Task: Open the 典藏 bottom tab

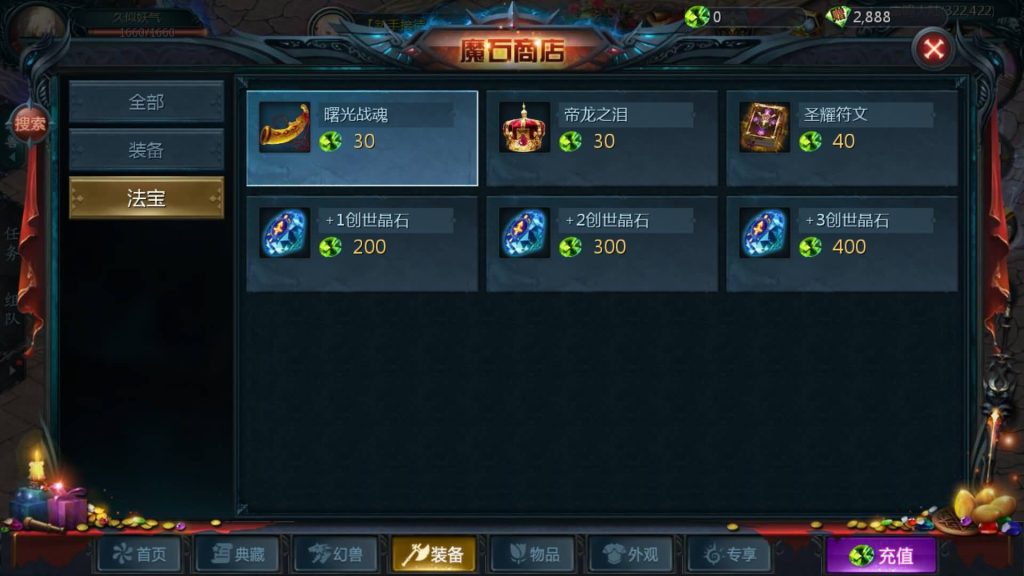Action: [x=238, y=554]
